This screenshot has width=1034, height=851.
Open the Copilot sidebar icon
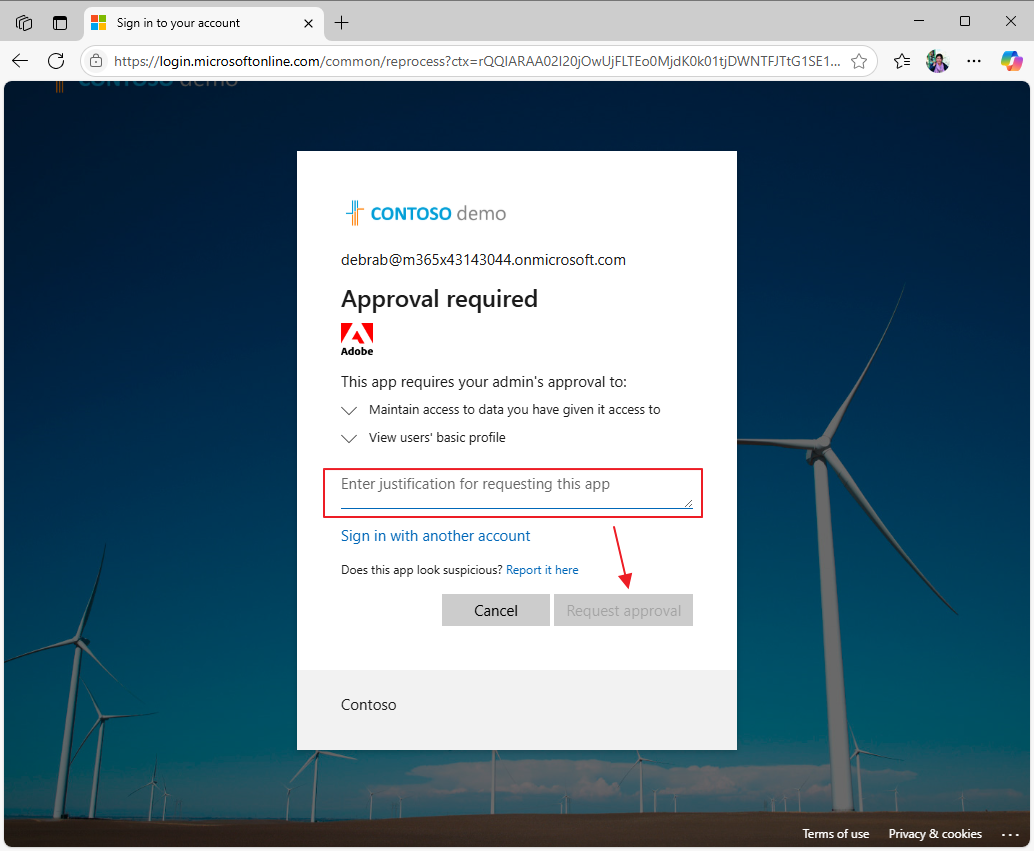pyautogui.click(x=1011, y=61)
